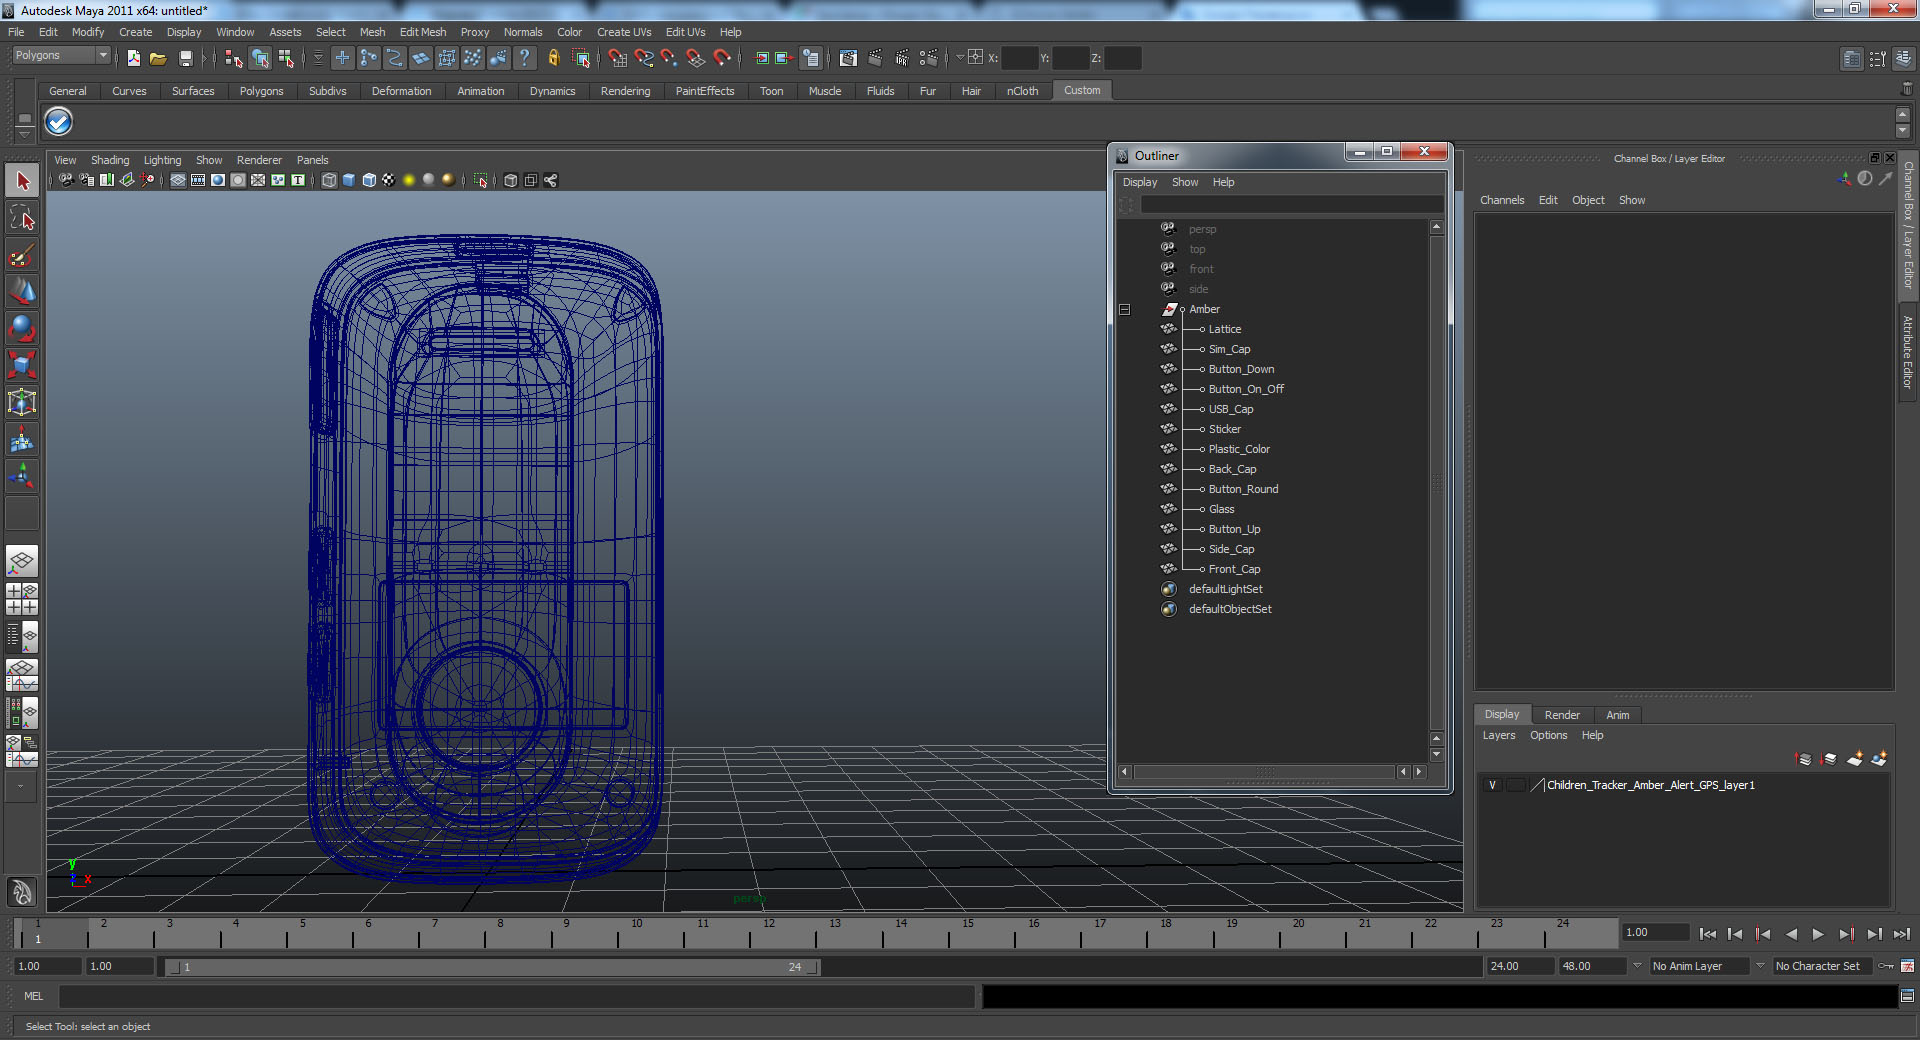Click the lock selection icon
The height and width of the screenshot is (1040, 1920).
coord(553,58)
